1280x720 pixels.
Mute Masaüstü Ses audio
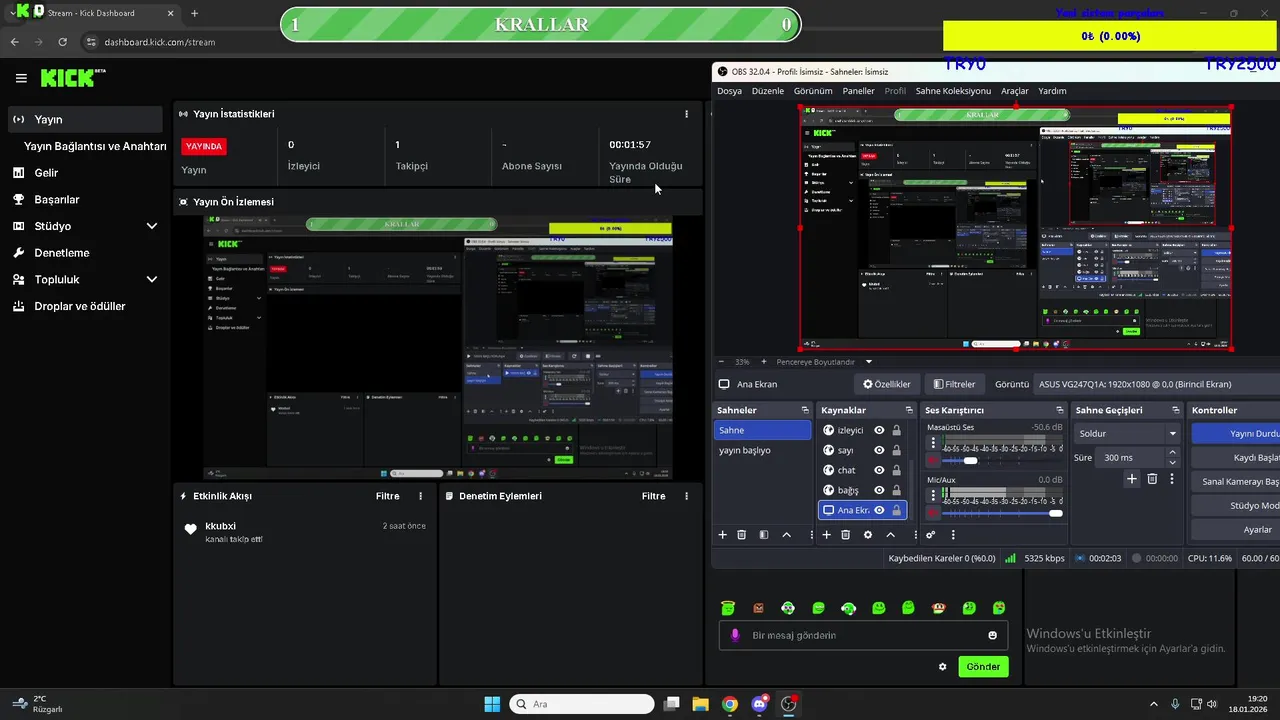tap(933, 461)
